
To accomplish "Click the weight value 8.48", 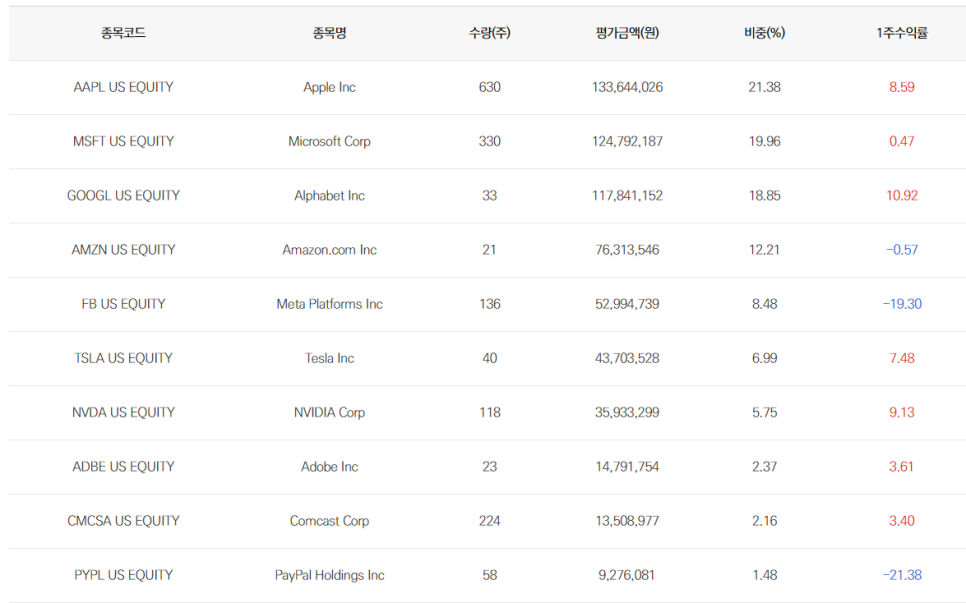I will [x=765, y=304].
